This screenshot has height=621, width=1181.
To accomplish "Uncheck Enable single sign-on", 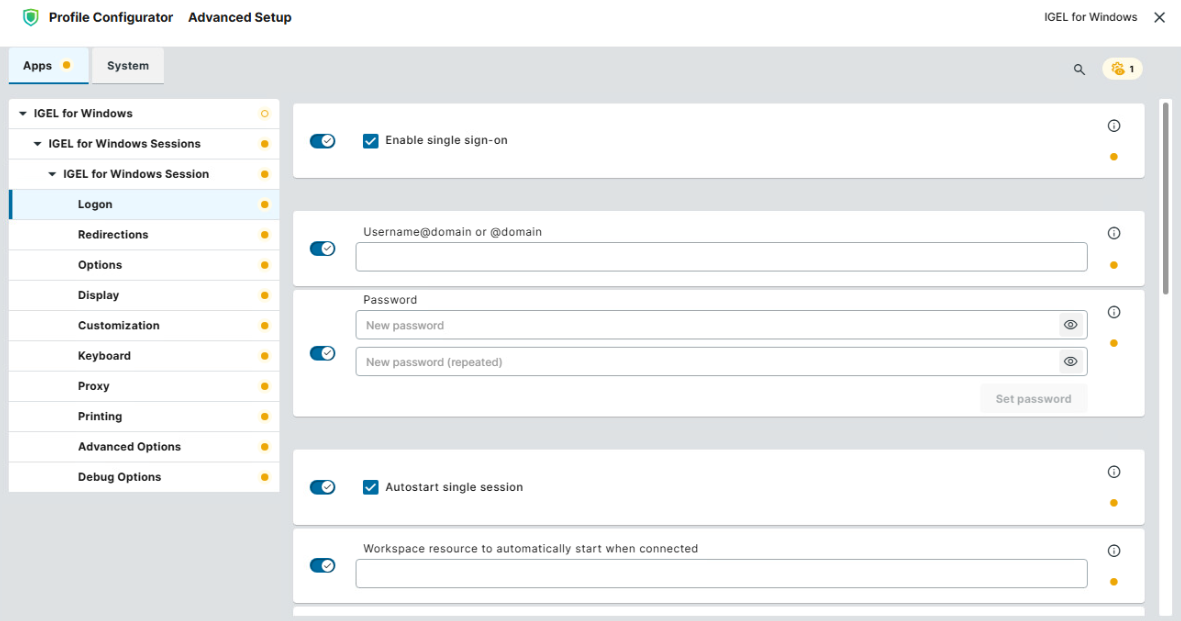I will [370, 140].
